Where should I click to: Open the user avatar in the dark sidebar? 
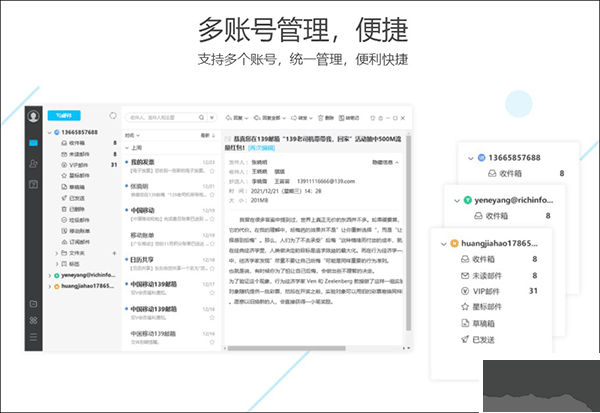point(33,116)
